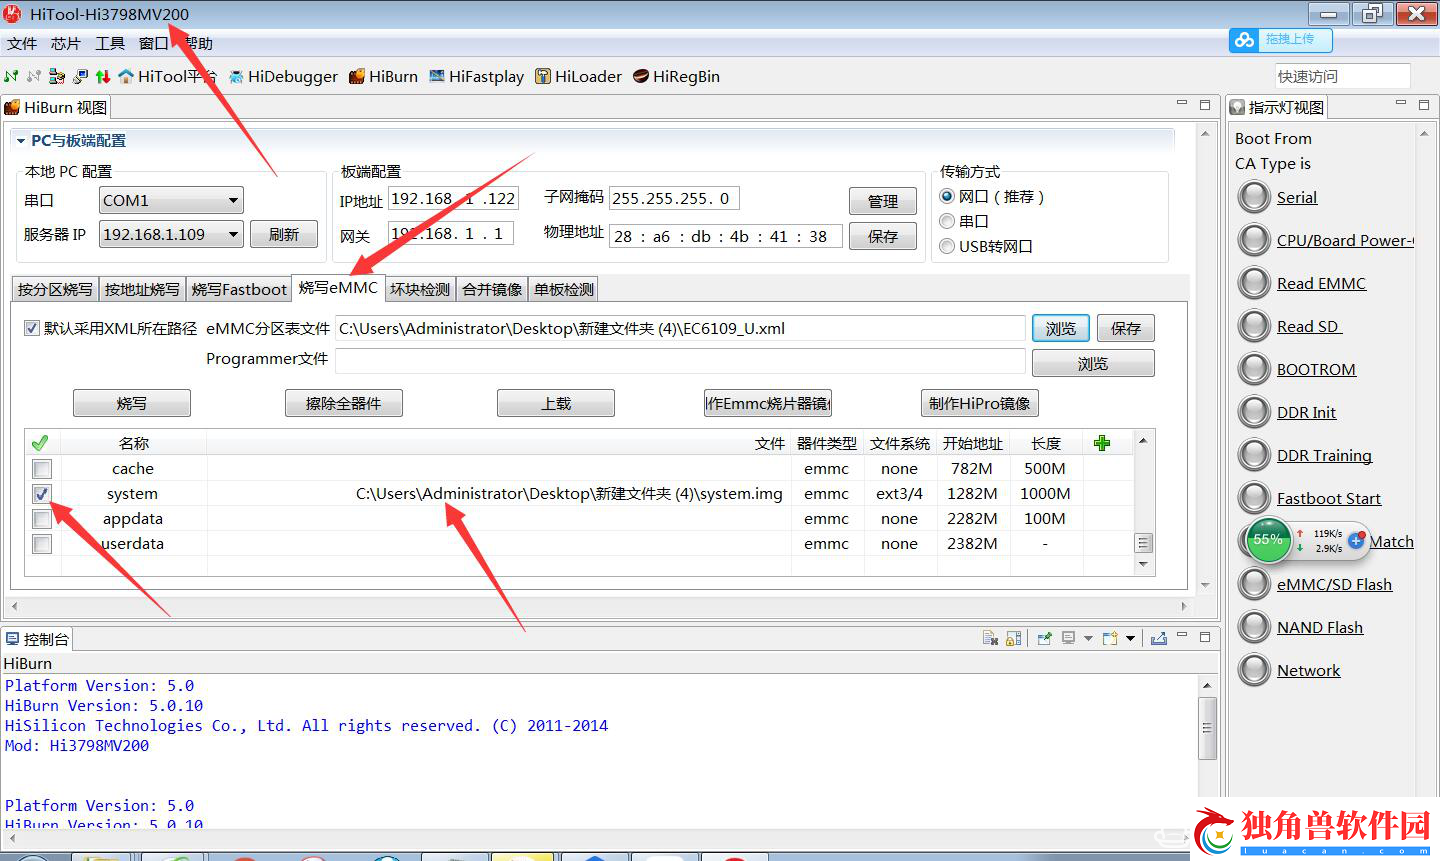Screen dimensions: 1440x861
Task: Open the Fastboot Start link
Action: tap(1328, 498)
